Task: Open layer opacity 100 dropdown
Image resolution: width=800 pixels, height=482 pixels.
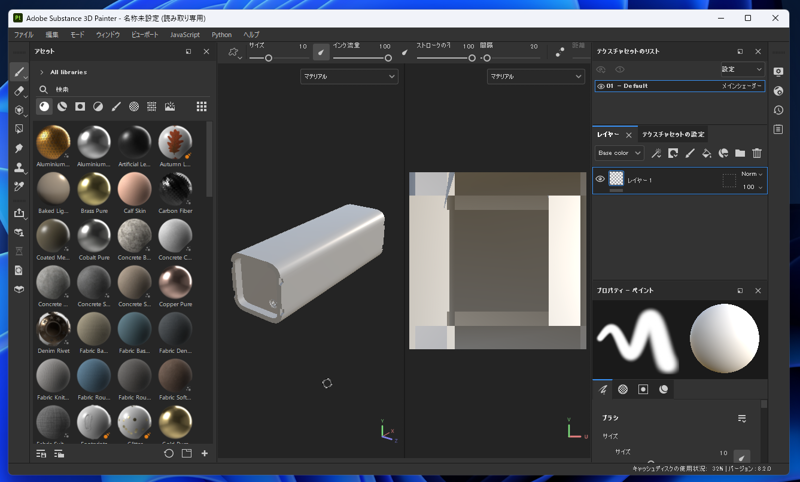Action: pyautogui.click(x=752, y=187)
